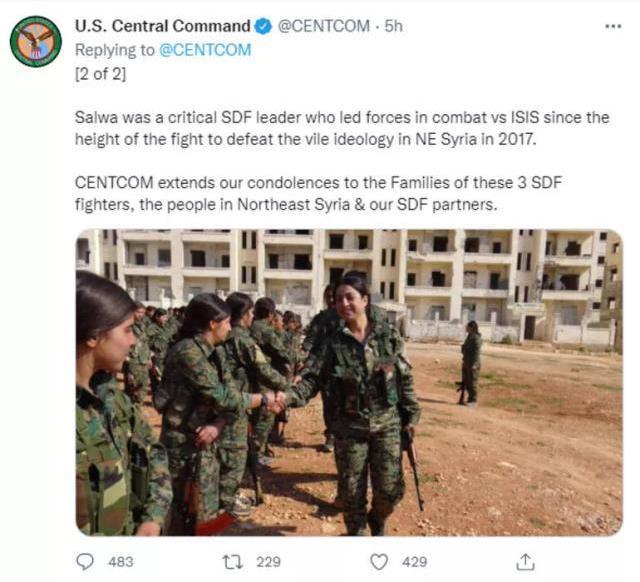Click the share upload icon

coord(526,562)
